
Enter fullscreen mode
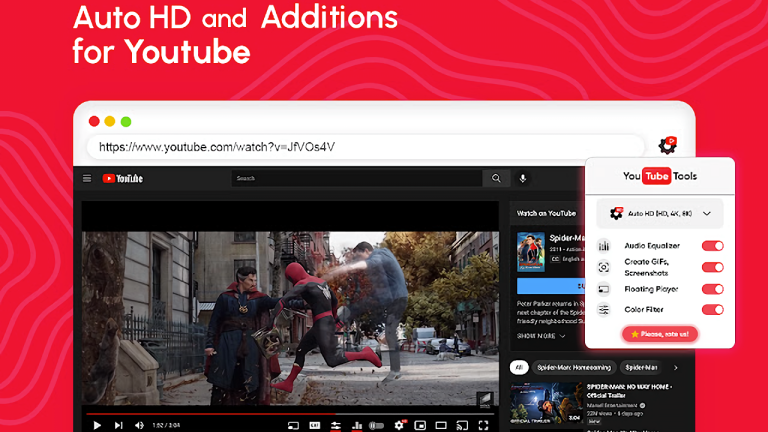pyautogui.click(x=483, y=425)
